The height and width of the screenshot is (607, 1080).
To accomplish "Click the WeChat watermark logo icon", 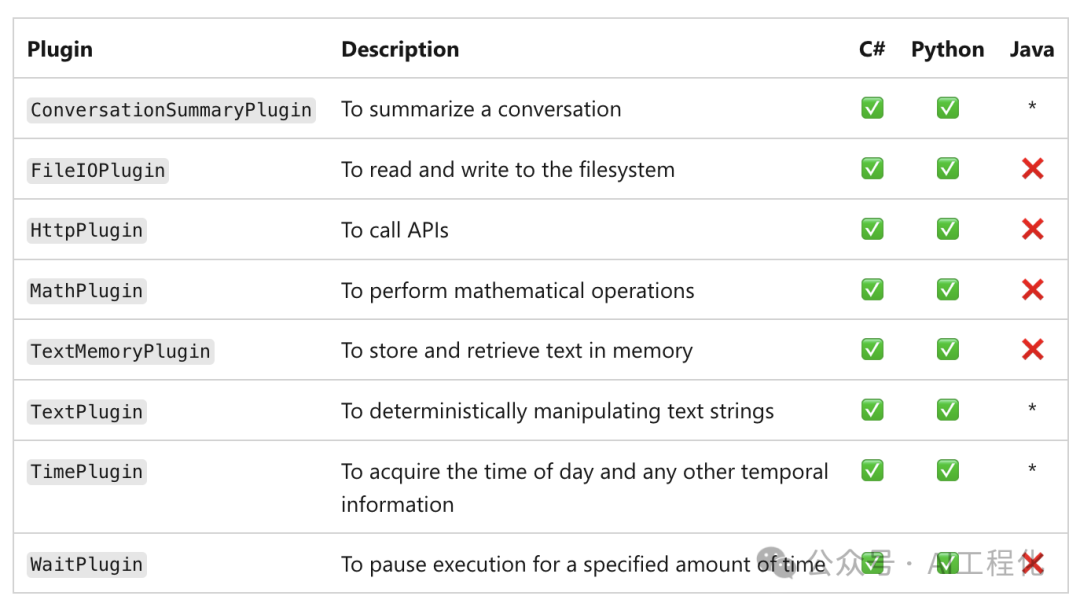I will pyautogui.click(x=775, y=563).
